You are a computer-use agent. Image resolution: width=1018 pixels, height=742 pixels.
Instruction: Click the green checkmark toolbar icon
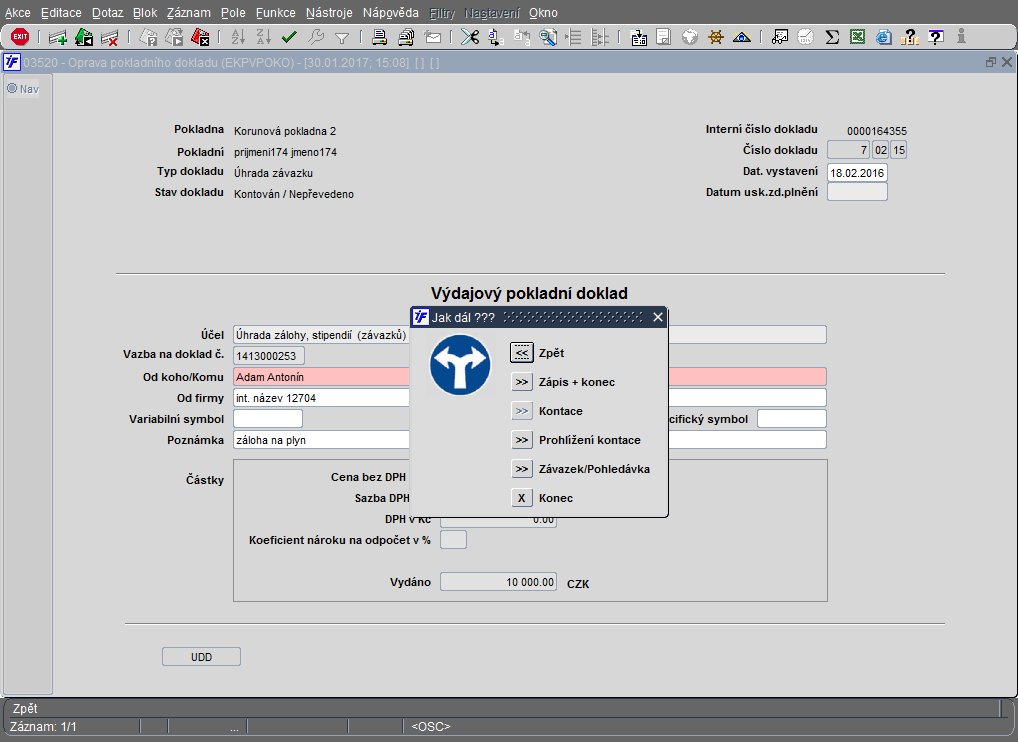(289, 37)
